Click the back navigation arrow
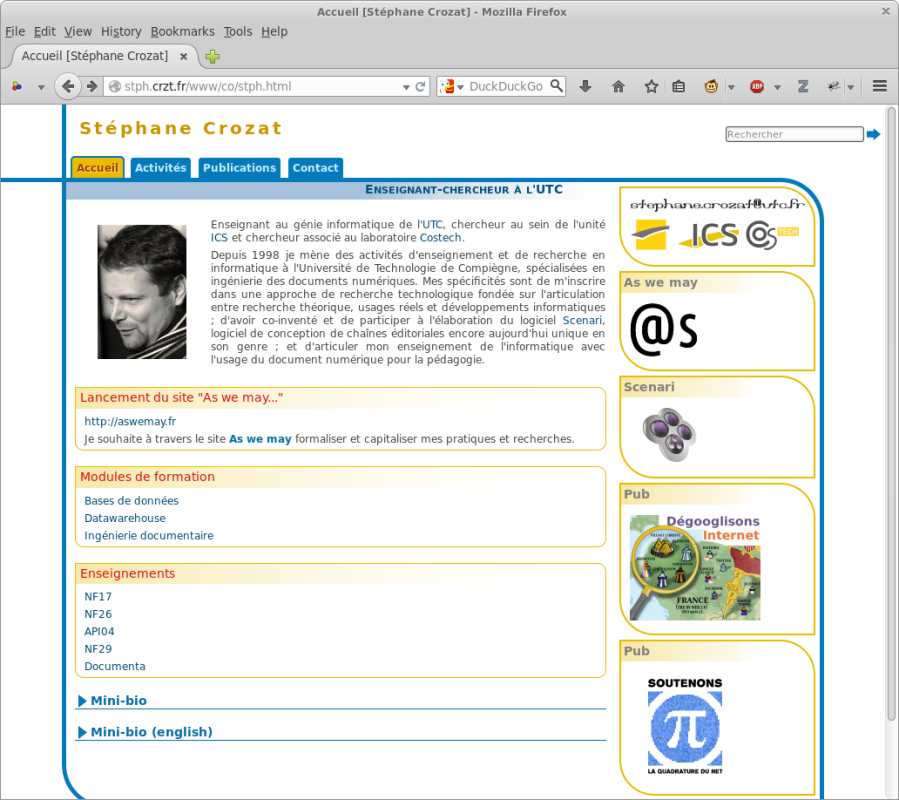Viewport: 899px width, 800px height. [68, 87]
